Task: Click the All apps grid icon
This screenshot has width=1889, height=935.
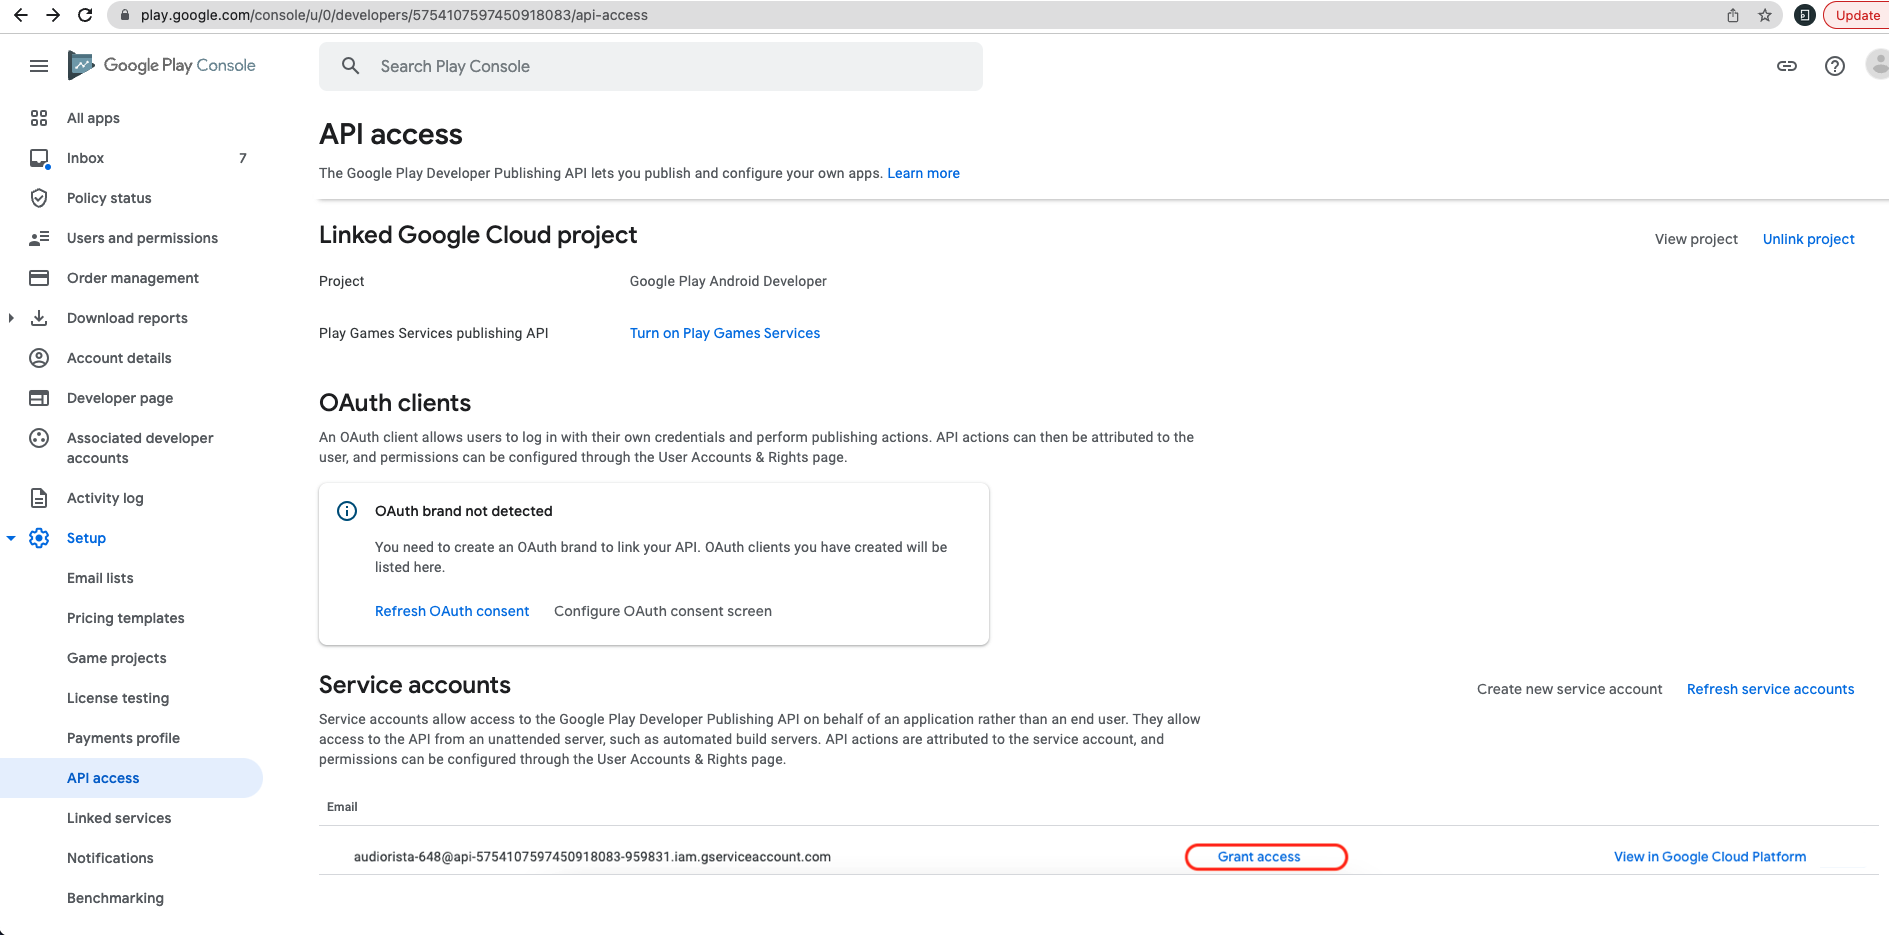Action: click(39, 118)
